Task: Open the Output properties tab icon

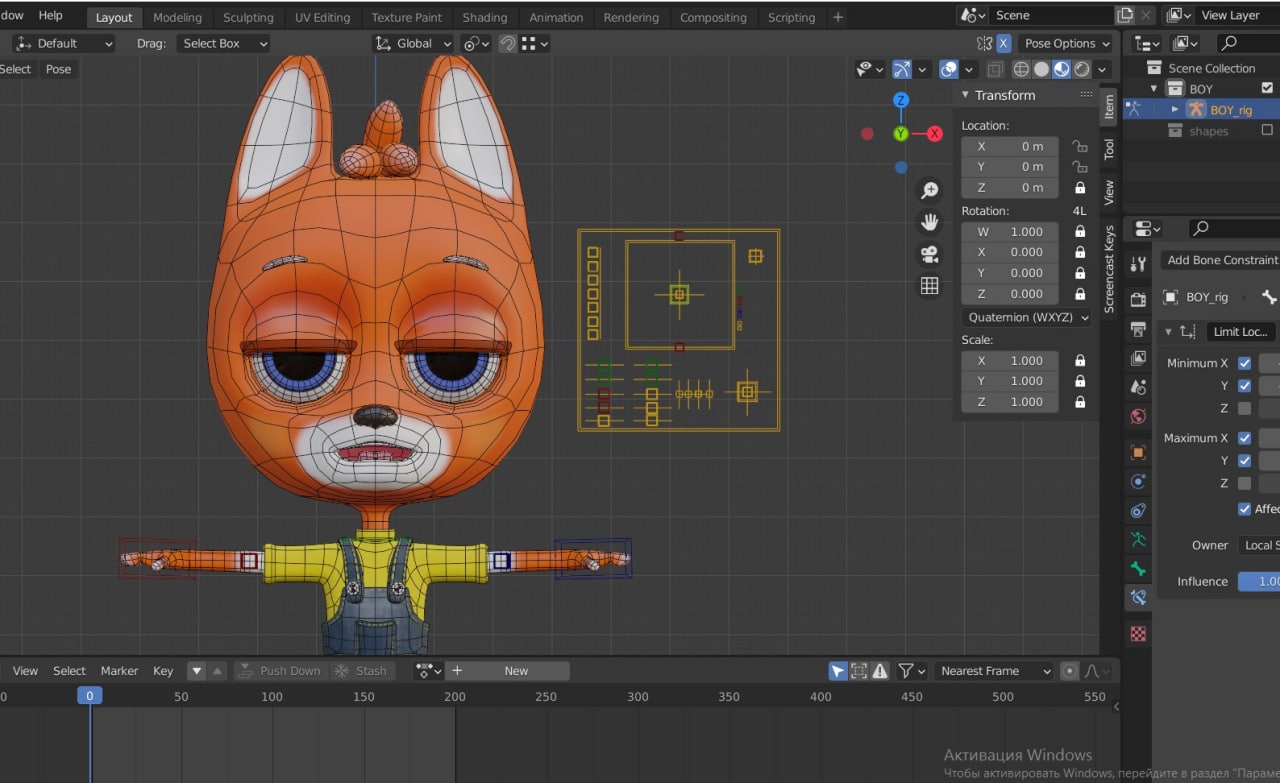Action: pyautogui.click(x=1138, y=329)
